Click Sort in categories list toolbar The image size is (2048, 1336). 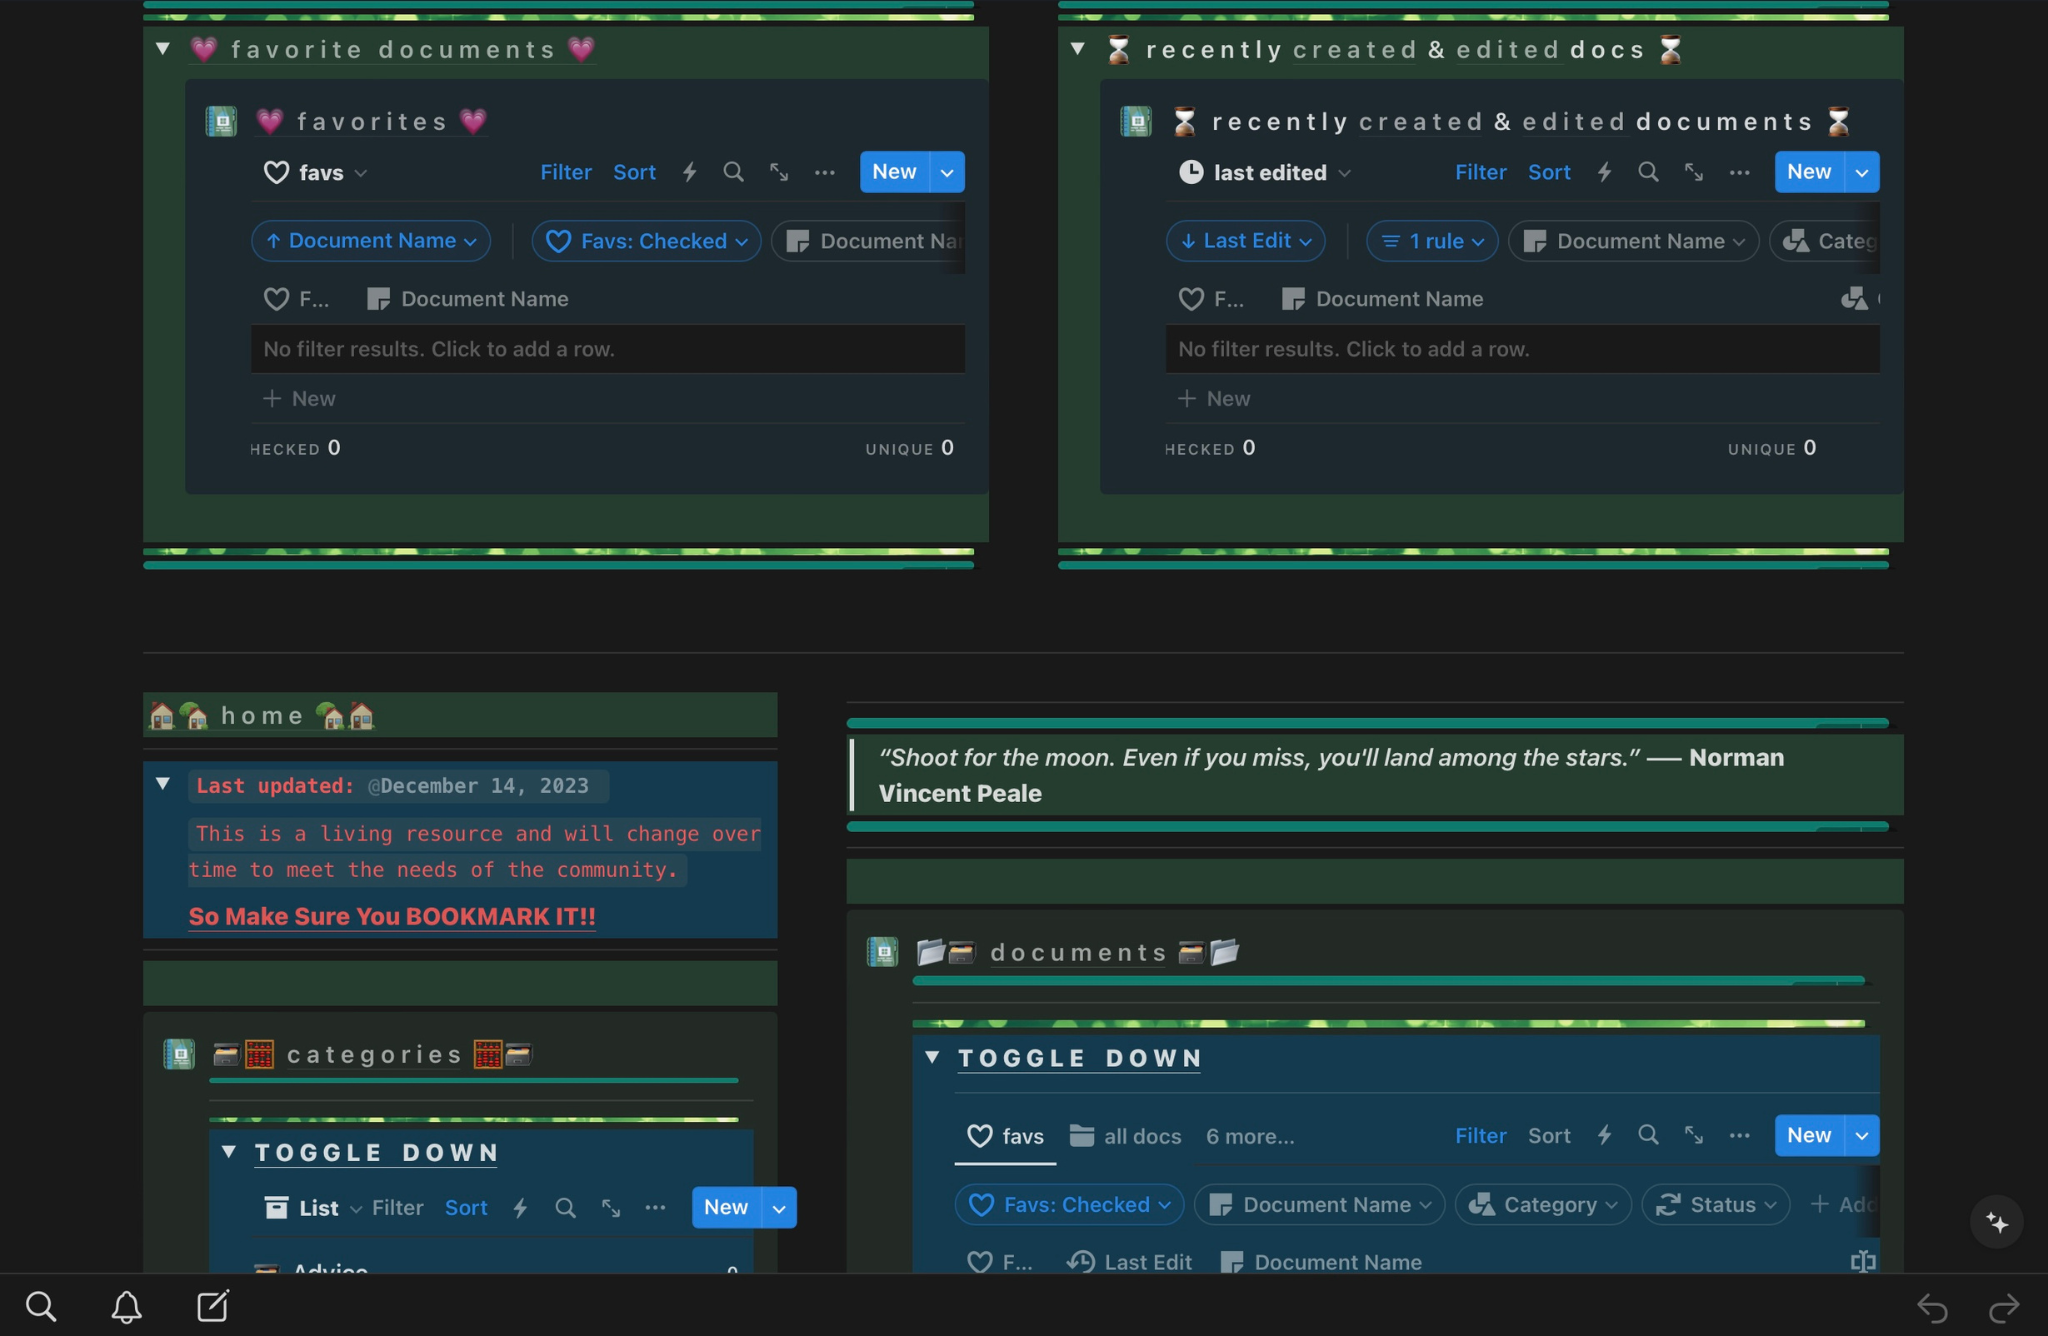(x=466, y=1208)
